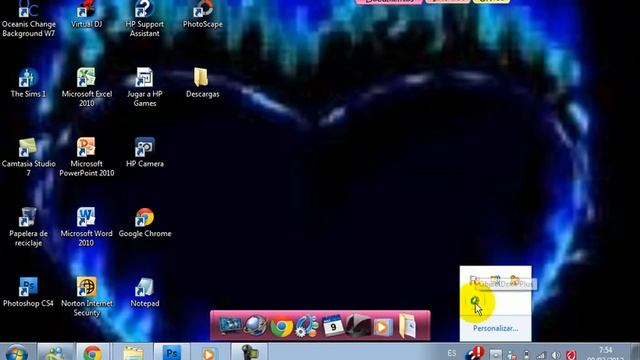Screen dimensions: 640x360
Task: Open the camcorder app taskbar button
Action: (249, 352)
